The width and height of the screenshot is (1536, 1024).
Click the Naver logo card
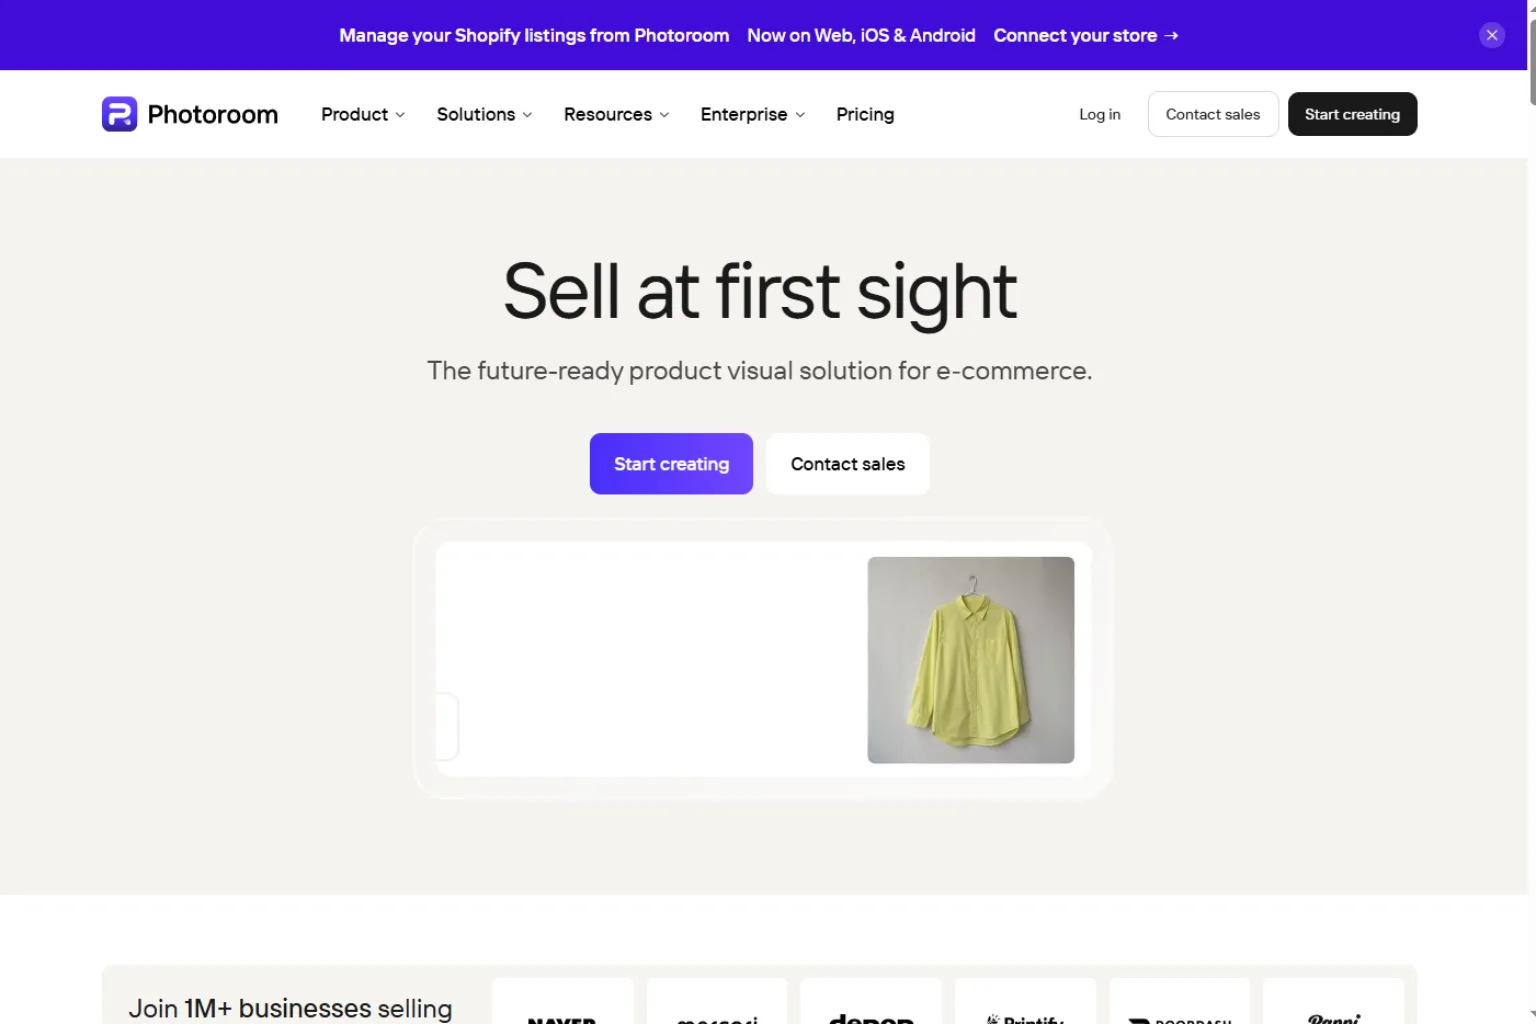[563, 1002]
